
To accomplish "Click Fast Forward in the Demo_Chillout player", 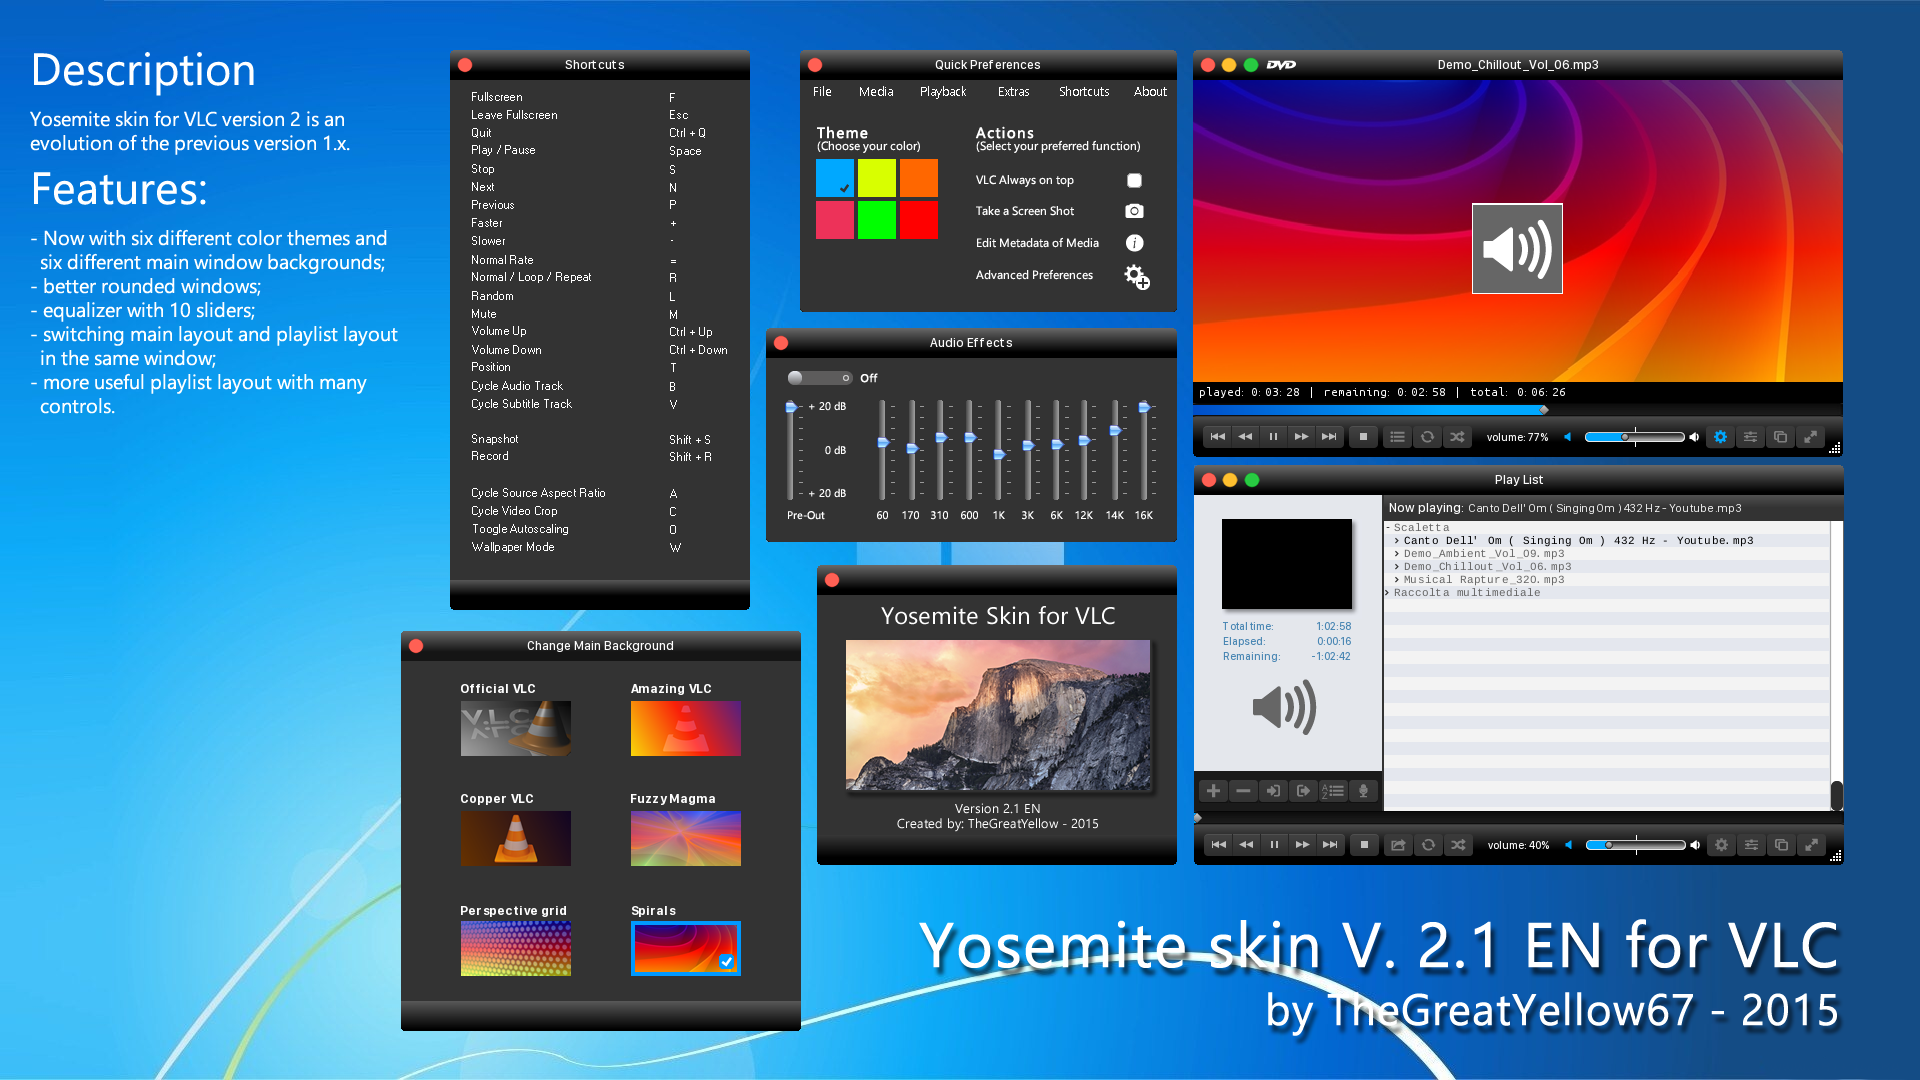I will coord(1301,437).
